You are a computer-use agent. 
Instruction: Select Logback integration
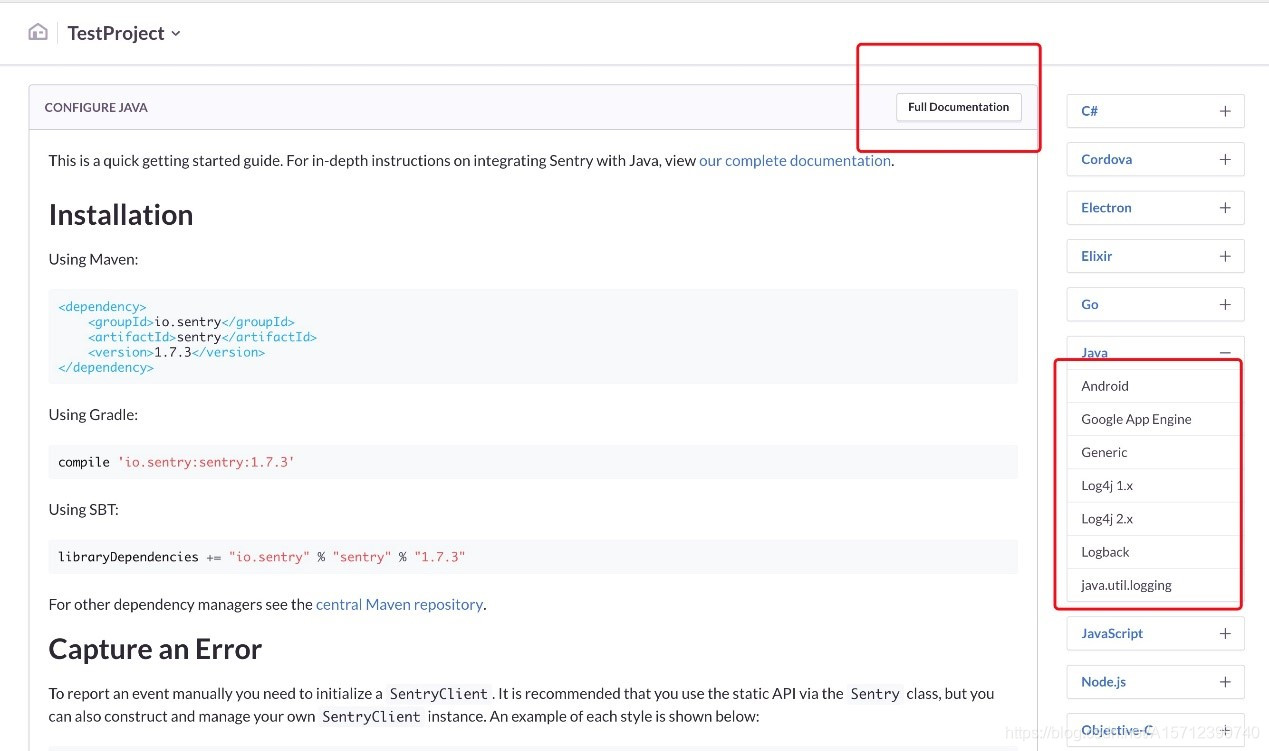(1155, 551)
